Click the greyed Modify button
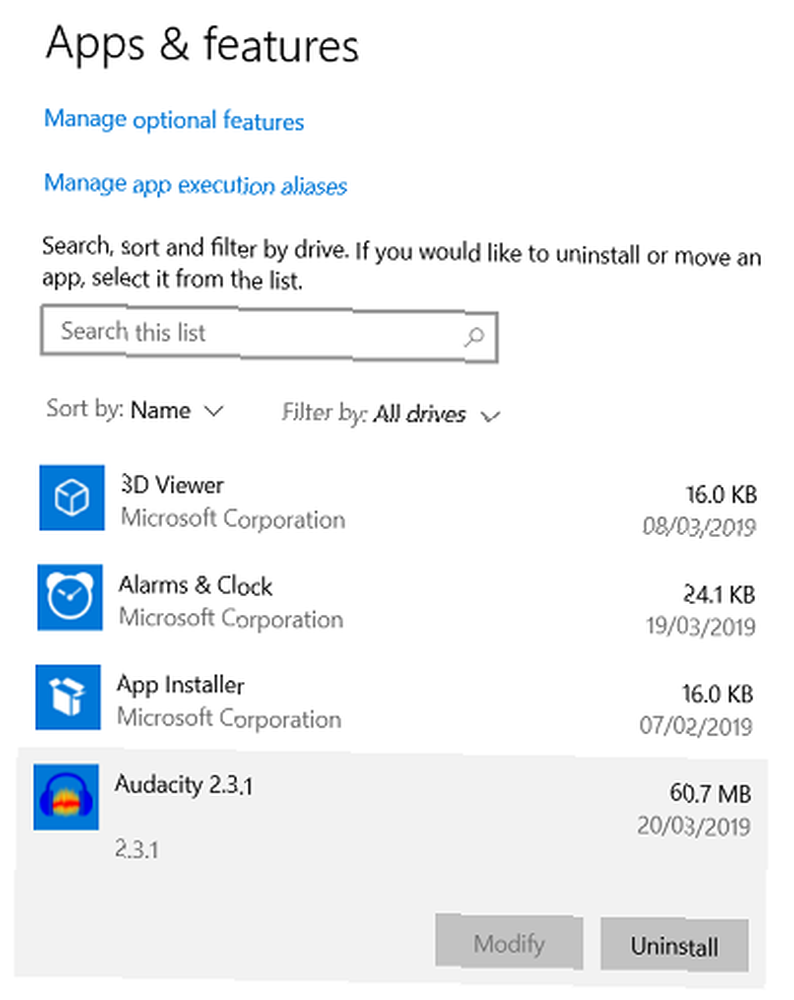 coord(509,943)
